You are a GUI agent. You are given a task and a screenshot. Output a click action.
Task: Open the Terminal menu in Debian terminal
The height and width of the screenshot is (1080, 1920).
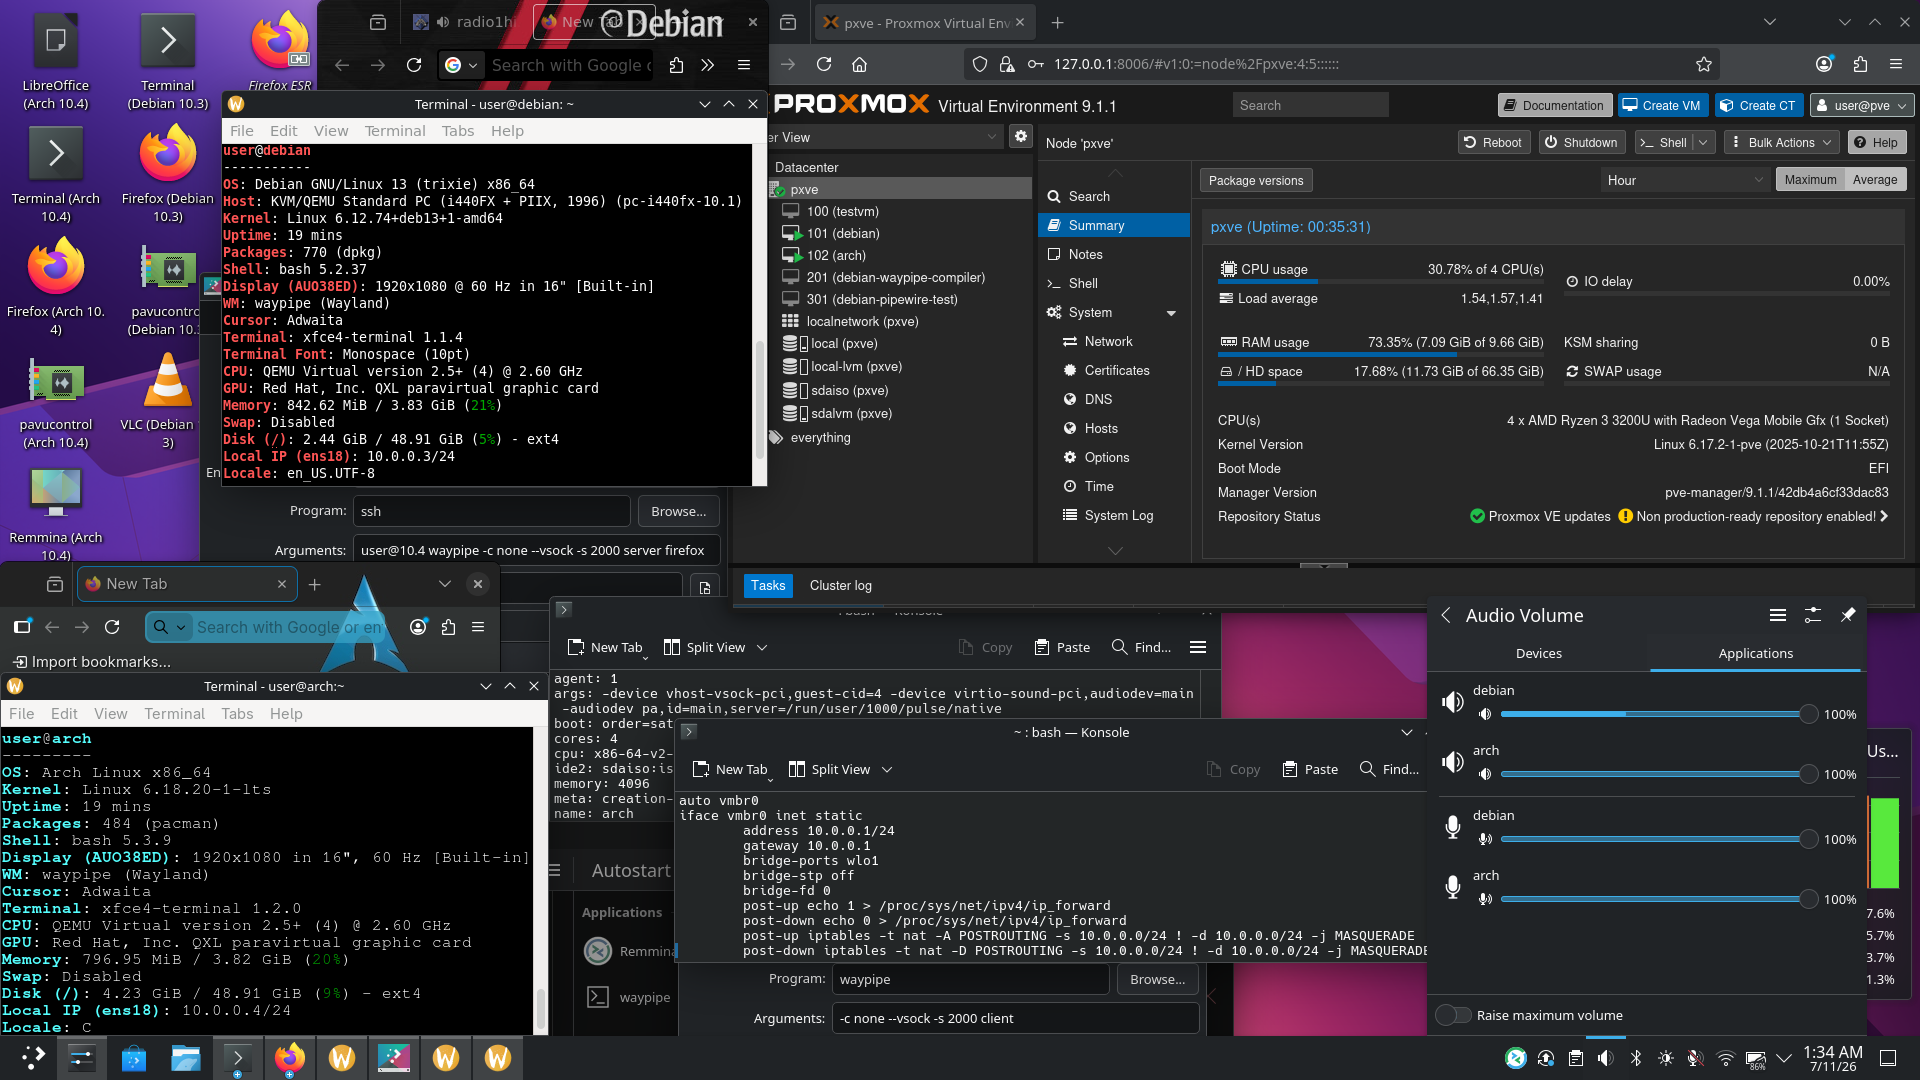tap(395, 131)
